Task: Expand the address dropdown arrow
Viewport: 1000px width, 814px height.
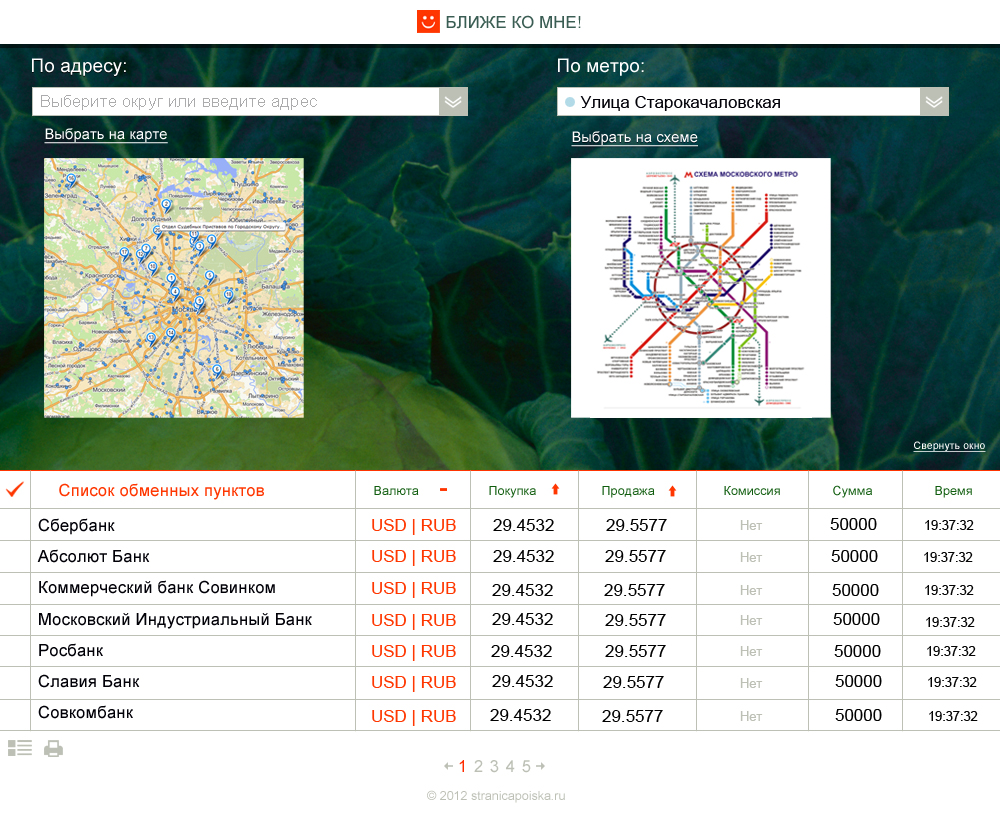Action: 453,102
